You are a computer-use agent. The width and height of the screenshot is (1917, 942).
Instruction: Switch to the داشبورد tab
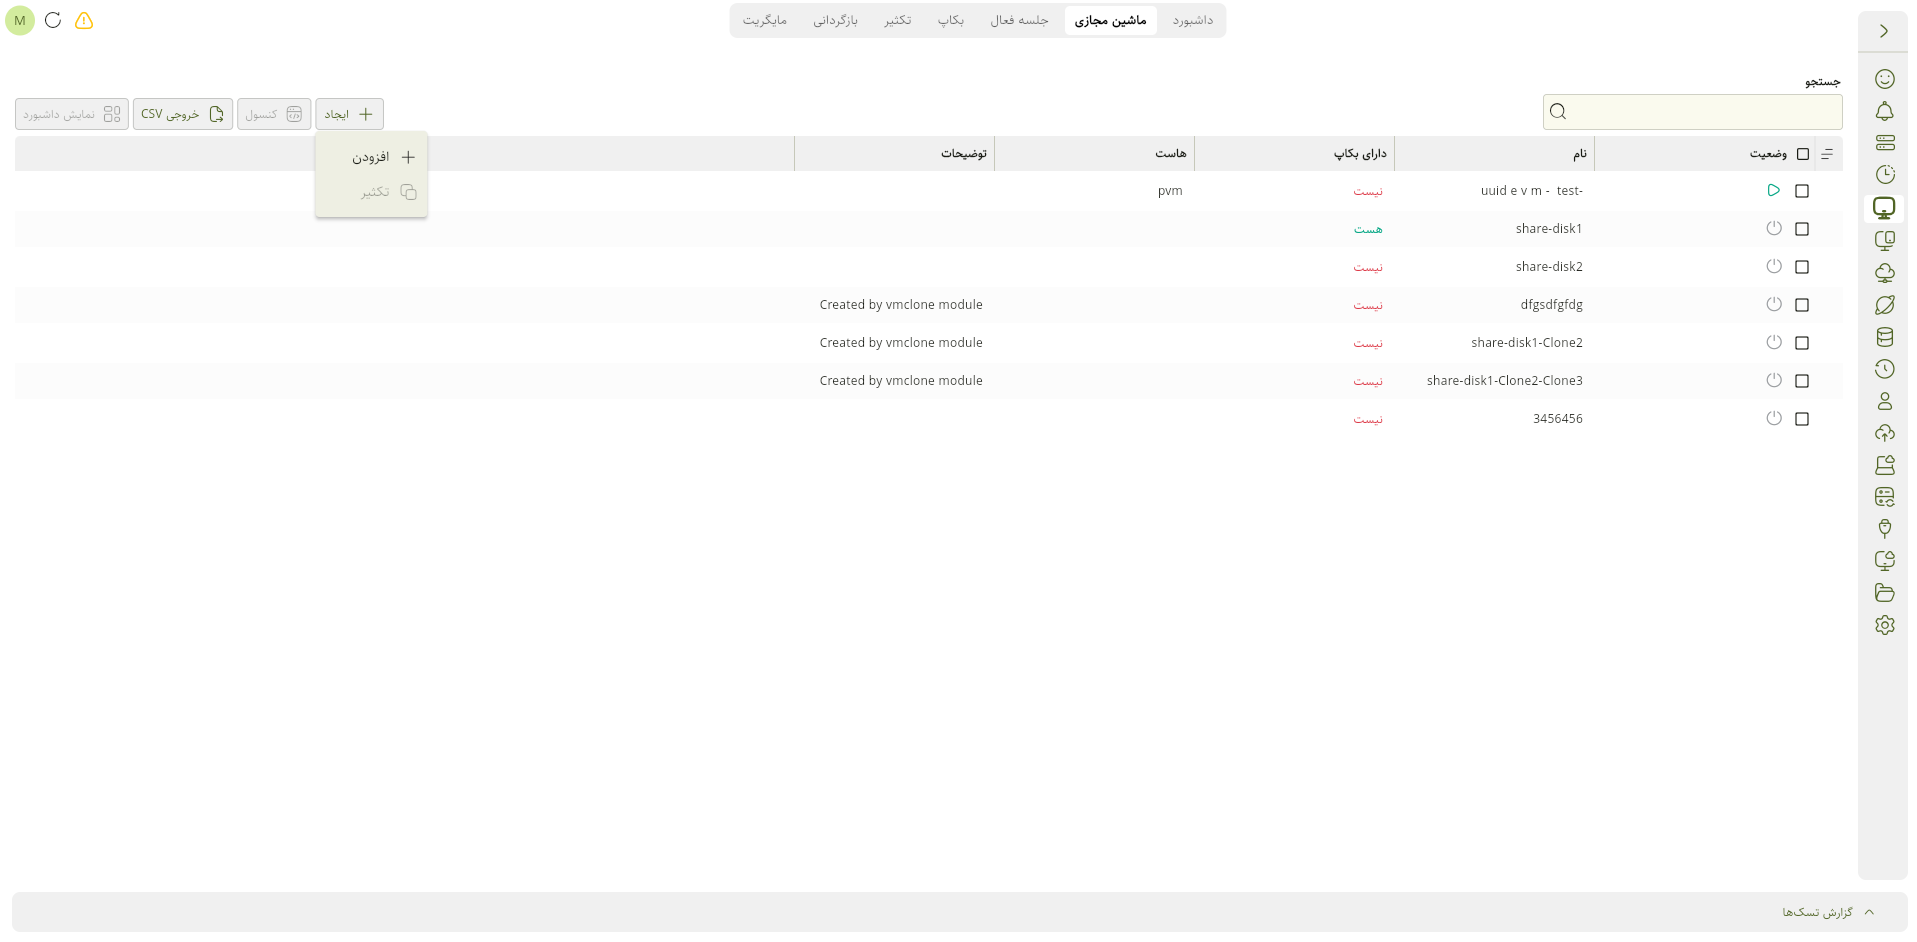click(x=1192, y=20)
